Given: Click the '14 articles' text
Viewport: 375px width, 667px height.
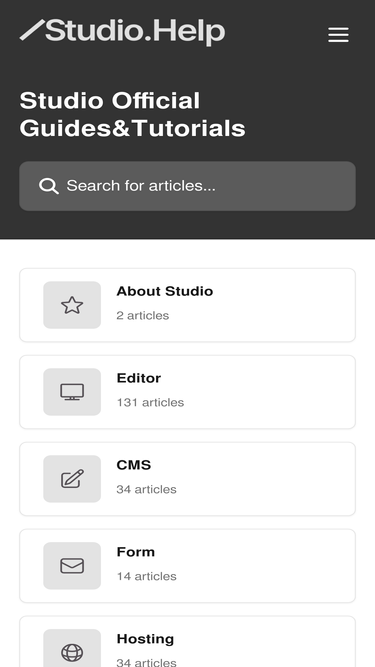Looking at the screenshot, I should coord(146,576).
